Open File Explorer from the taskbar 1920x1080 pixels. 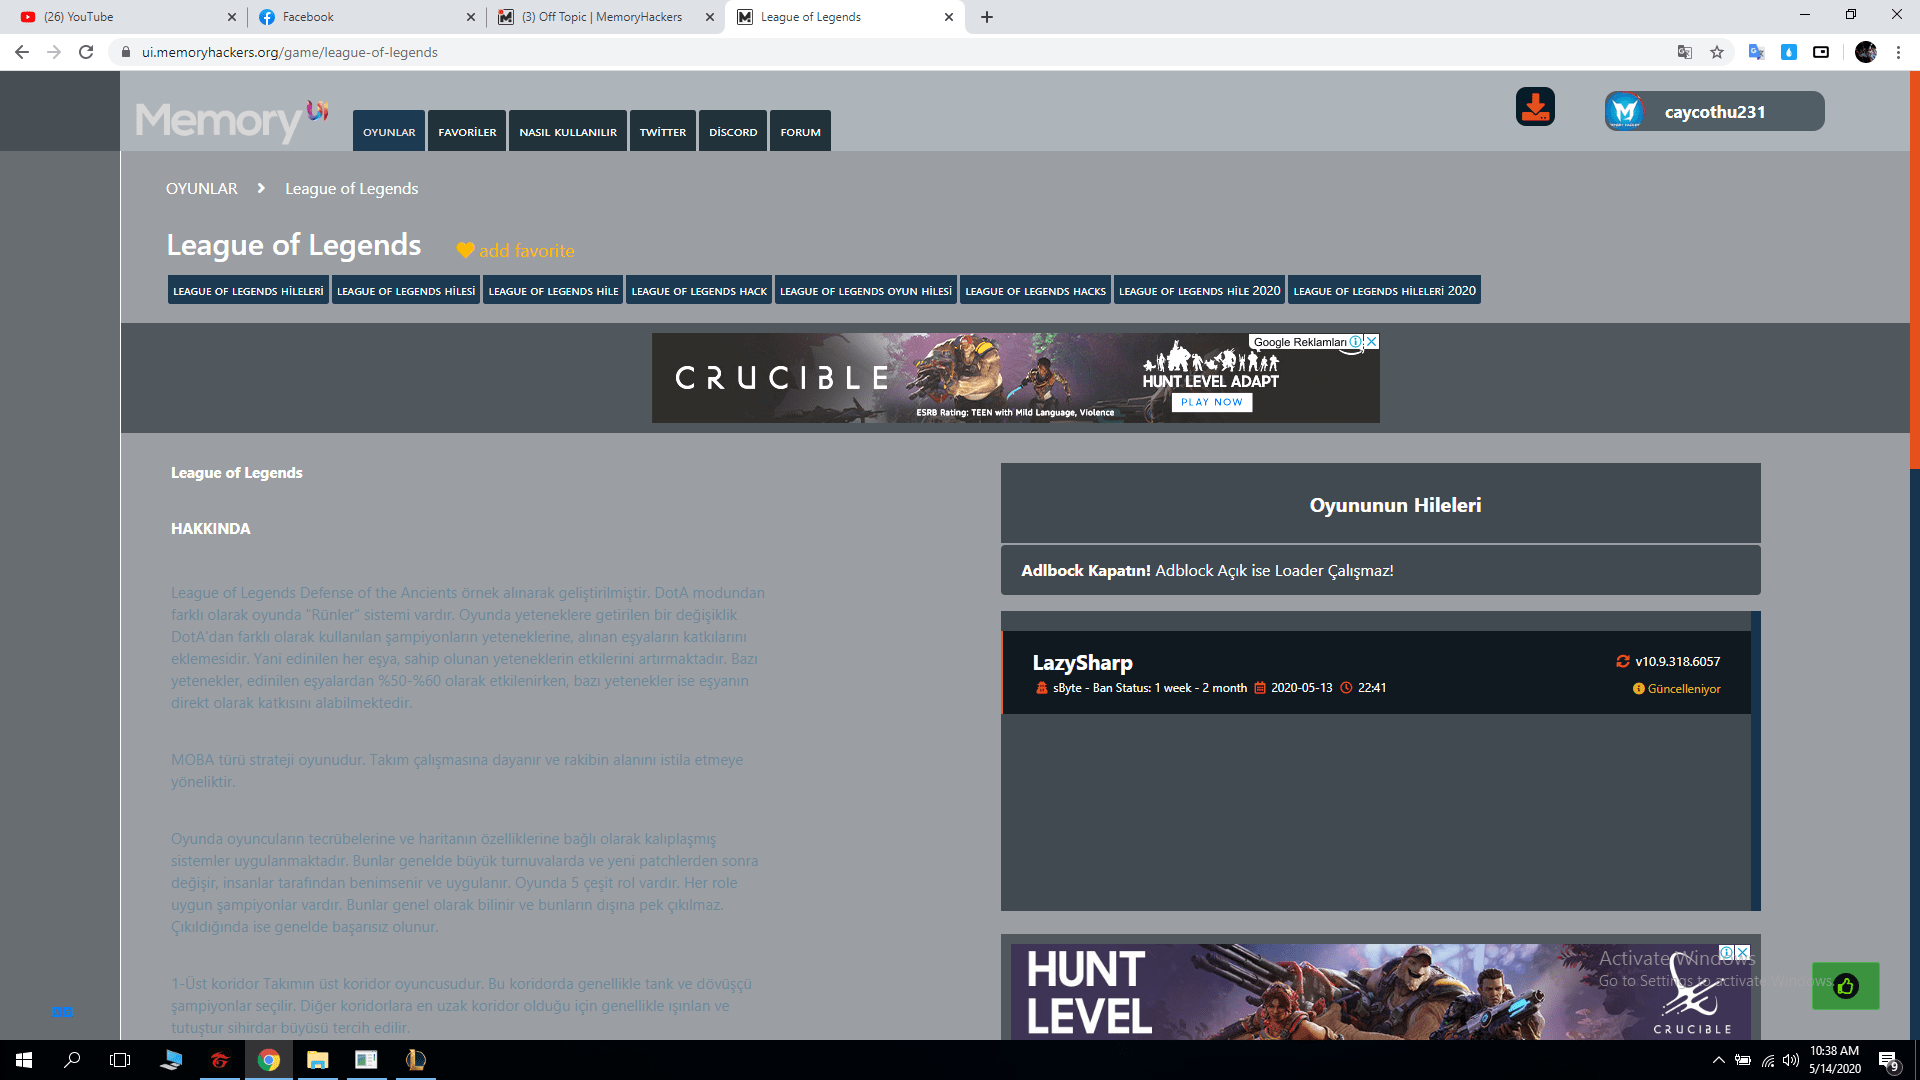coord(318,1060)
